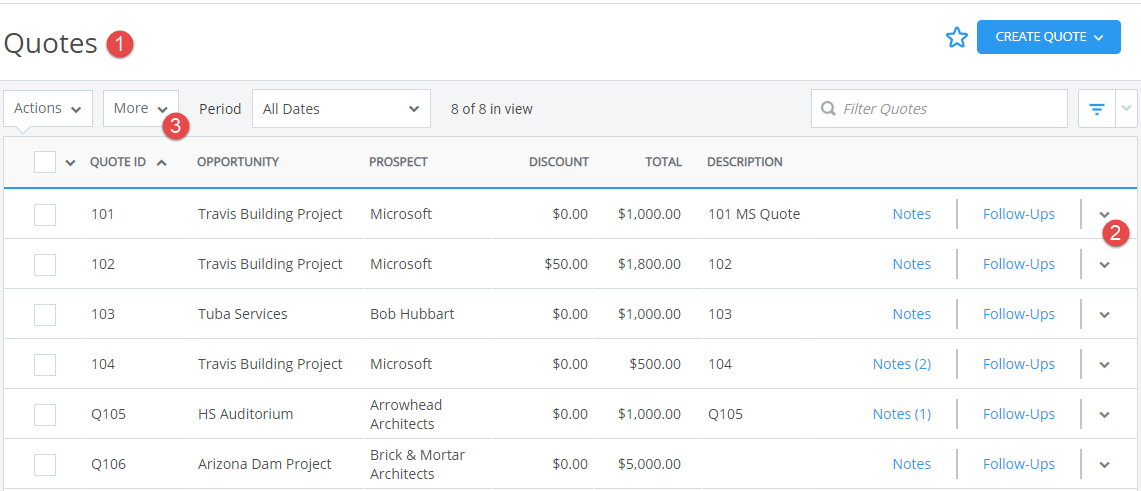Open Follow-Ups for quote 102

pyautogui.click(x=1019, y=264)
